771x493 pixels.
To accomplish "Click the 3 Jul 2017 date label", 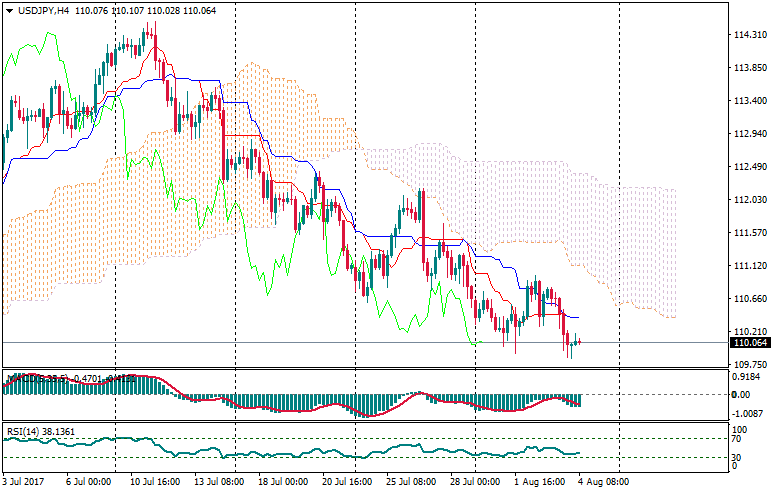I will [25, 482].
